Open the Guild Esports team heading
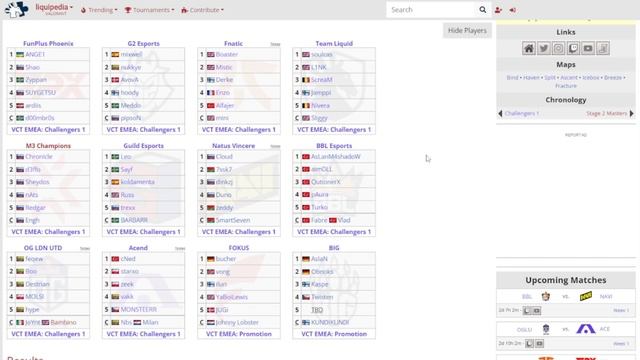Screen dimensions: 640x360 click(144, 146)
